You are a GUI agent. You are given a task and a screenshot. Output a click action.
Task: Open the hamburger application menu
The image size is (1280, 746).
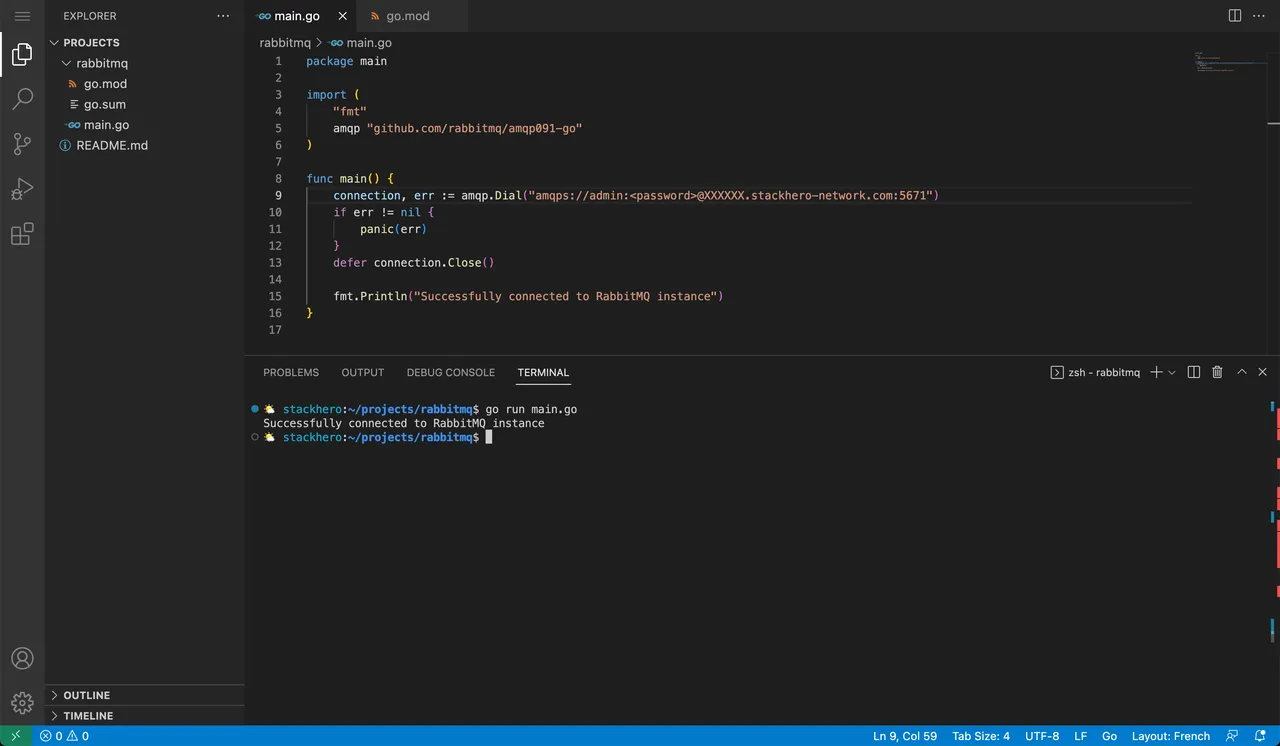point(22,16)
